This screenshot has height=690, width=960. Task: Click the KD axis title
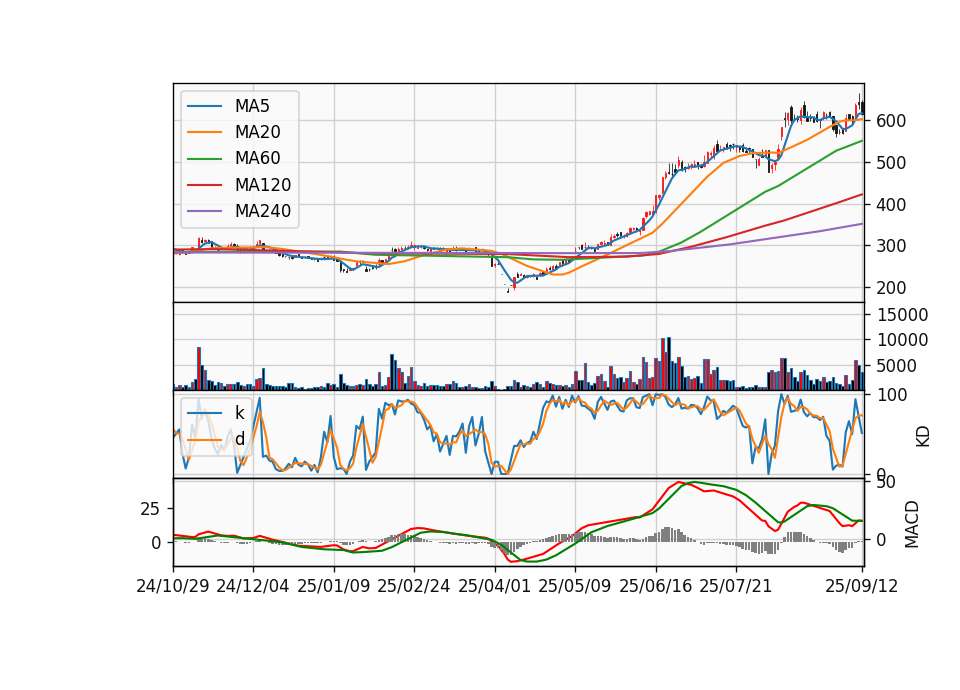(923, 437)
